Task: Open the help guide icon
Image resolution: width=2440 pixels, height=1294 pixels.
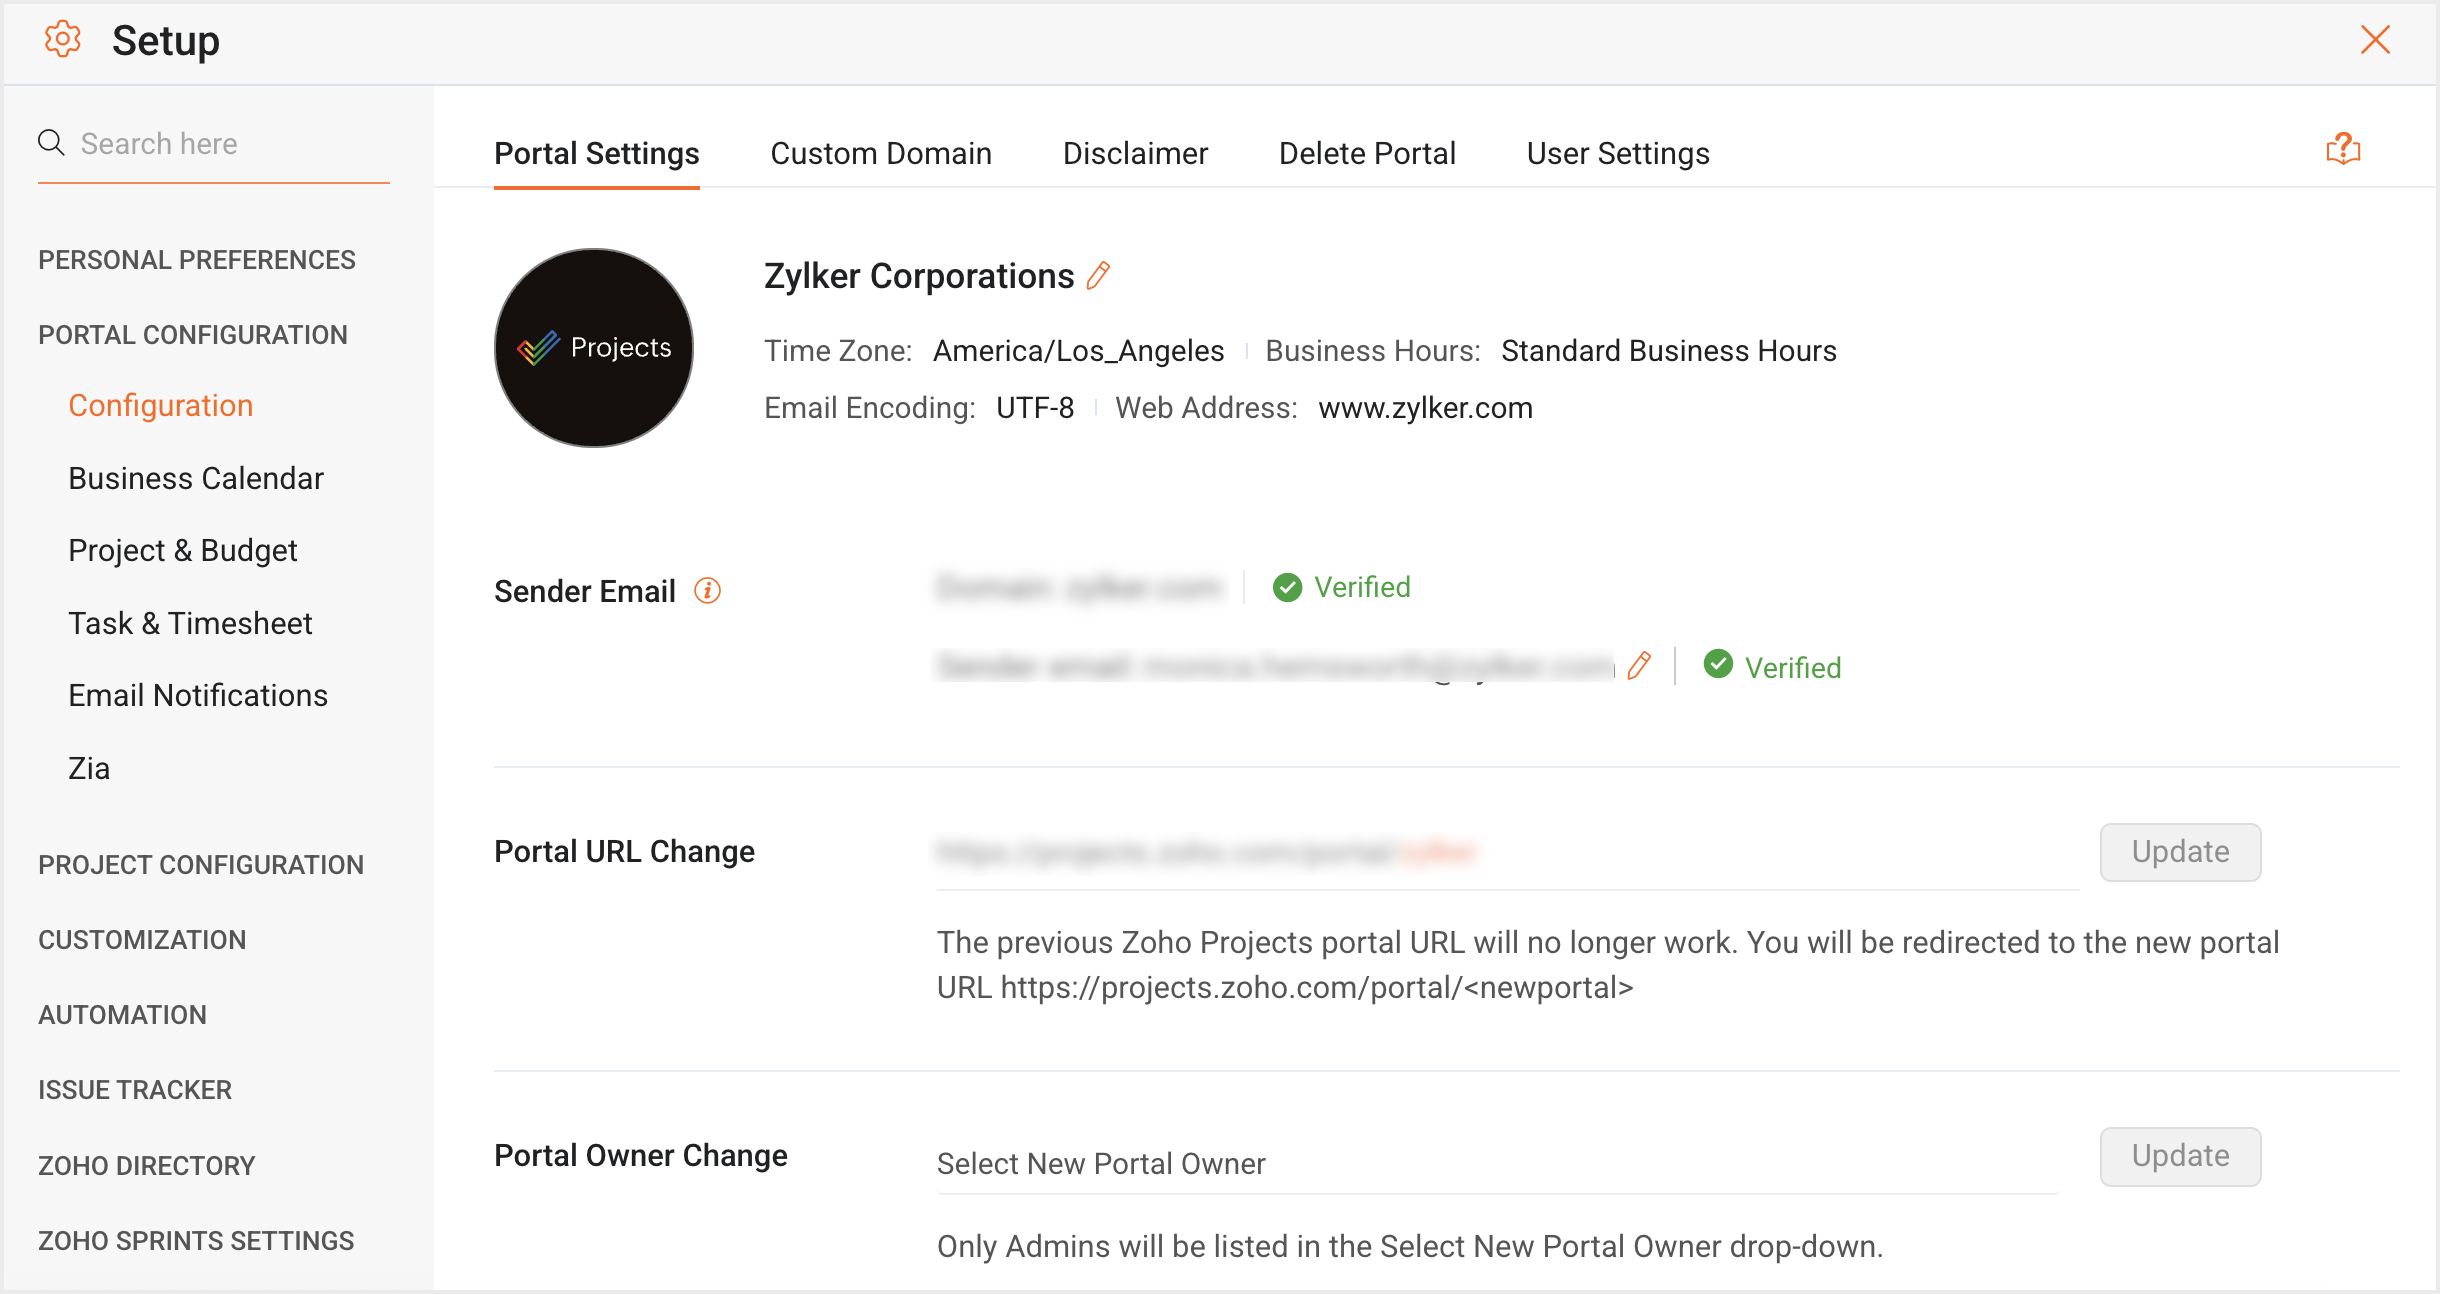Action: (x=2343, y=149)
